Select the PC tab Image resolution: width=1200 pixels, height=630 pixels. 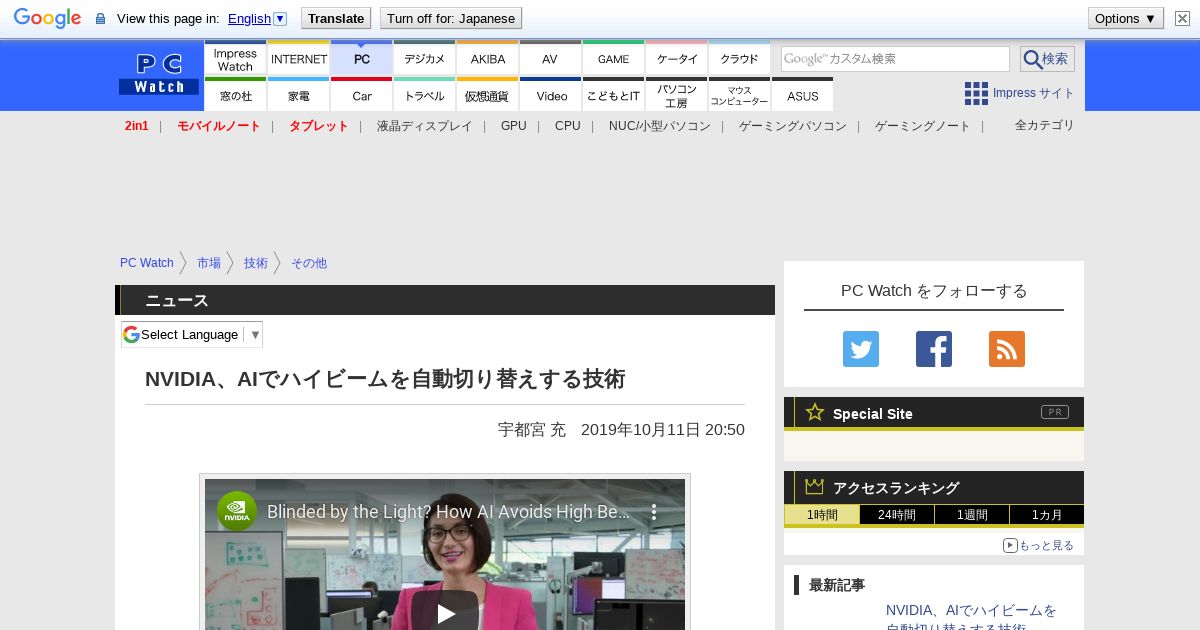point(362,59)
